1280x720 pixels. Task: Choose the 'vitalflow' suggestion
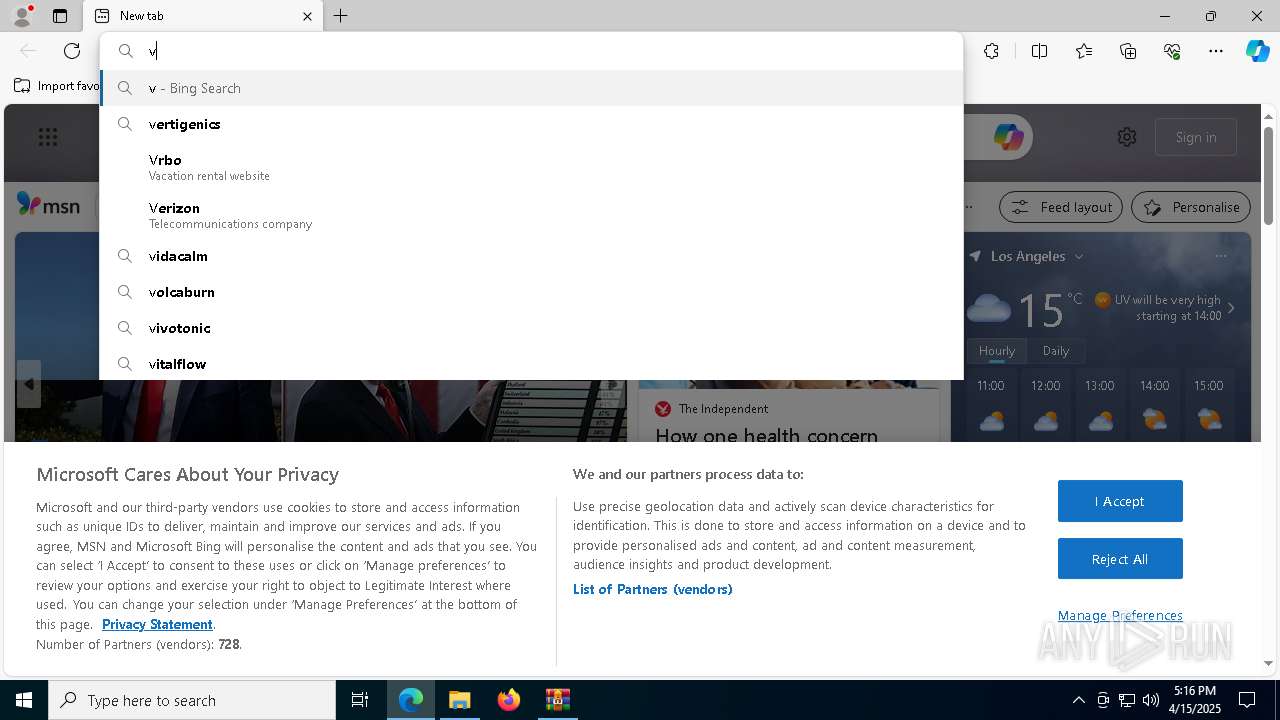[x=532, y=364]
